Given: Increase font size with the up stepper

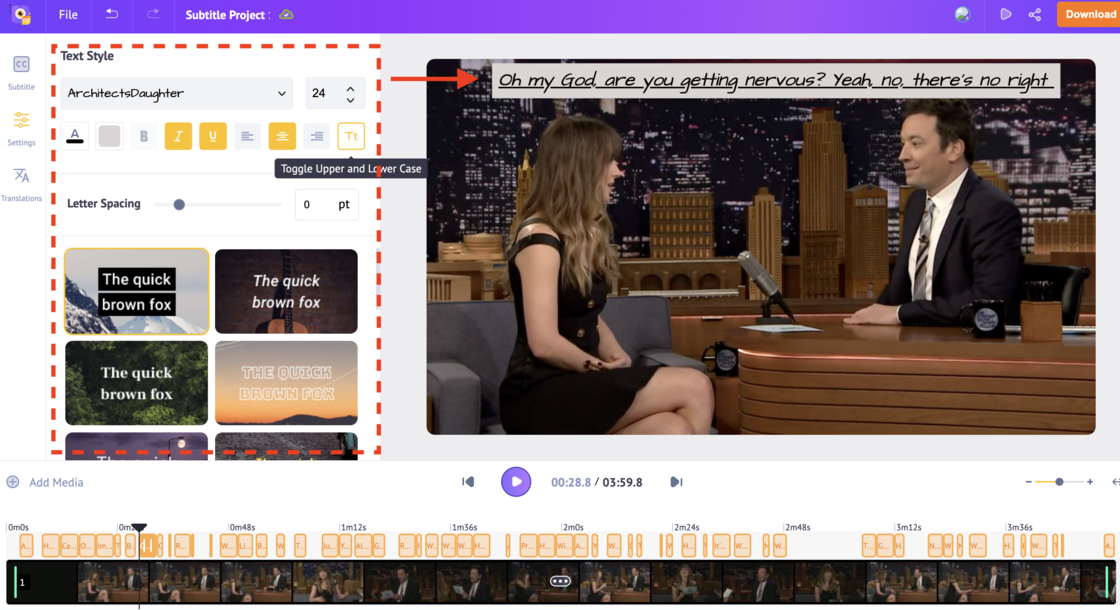Looking at the screenshot, I should (x=350, y=87).
